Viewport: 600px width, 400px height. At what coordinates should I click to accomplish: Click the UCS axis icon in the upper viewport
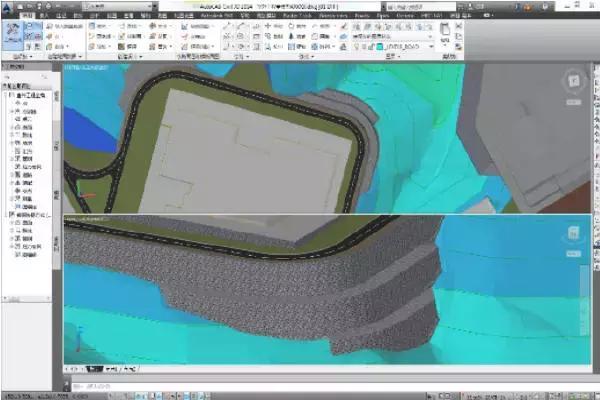point(86,196)
